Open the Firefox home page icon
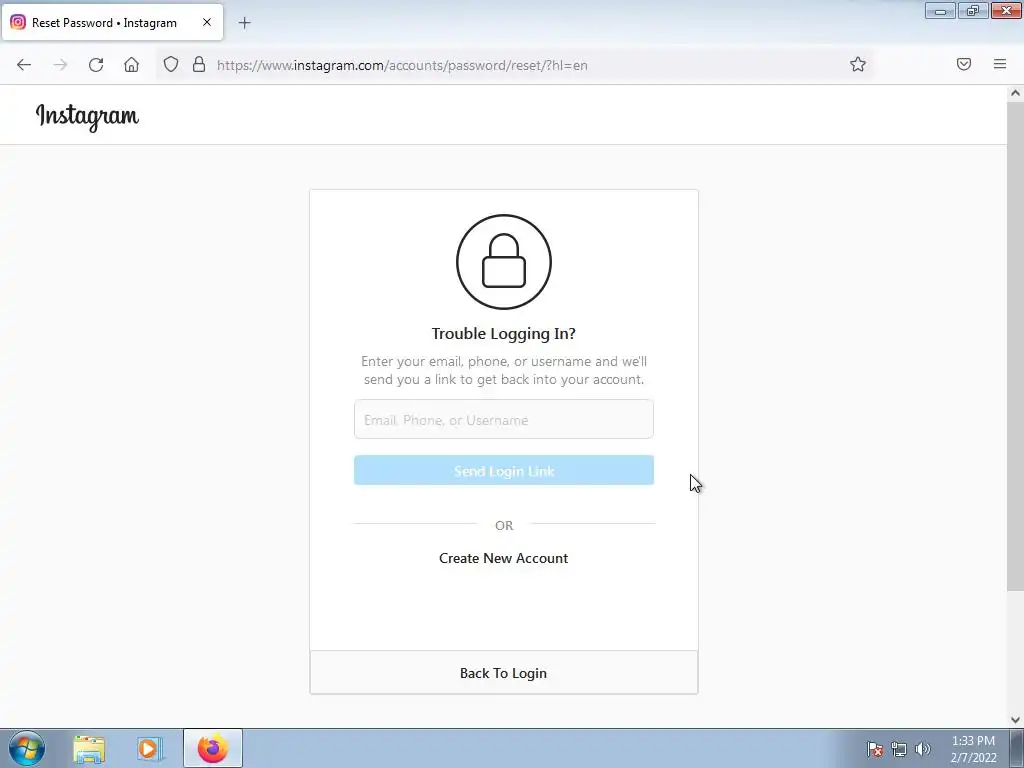This screenshot has width=1024, height=768. pos(131,65)
